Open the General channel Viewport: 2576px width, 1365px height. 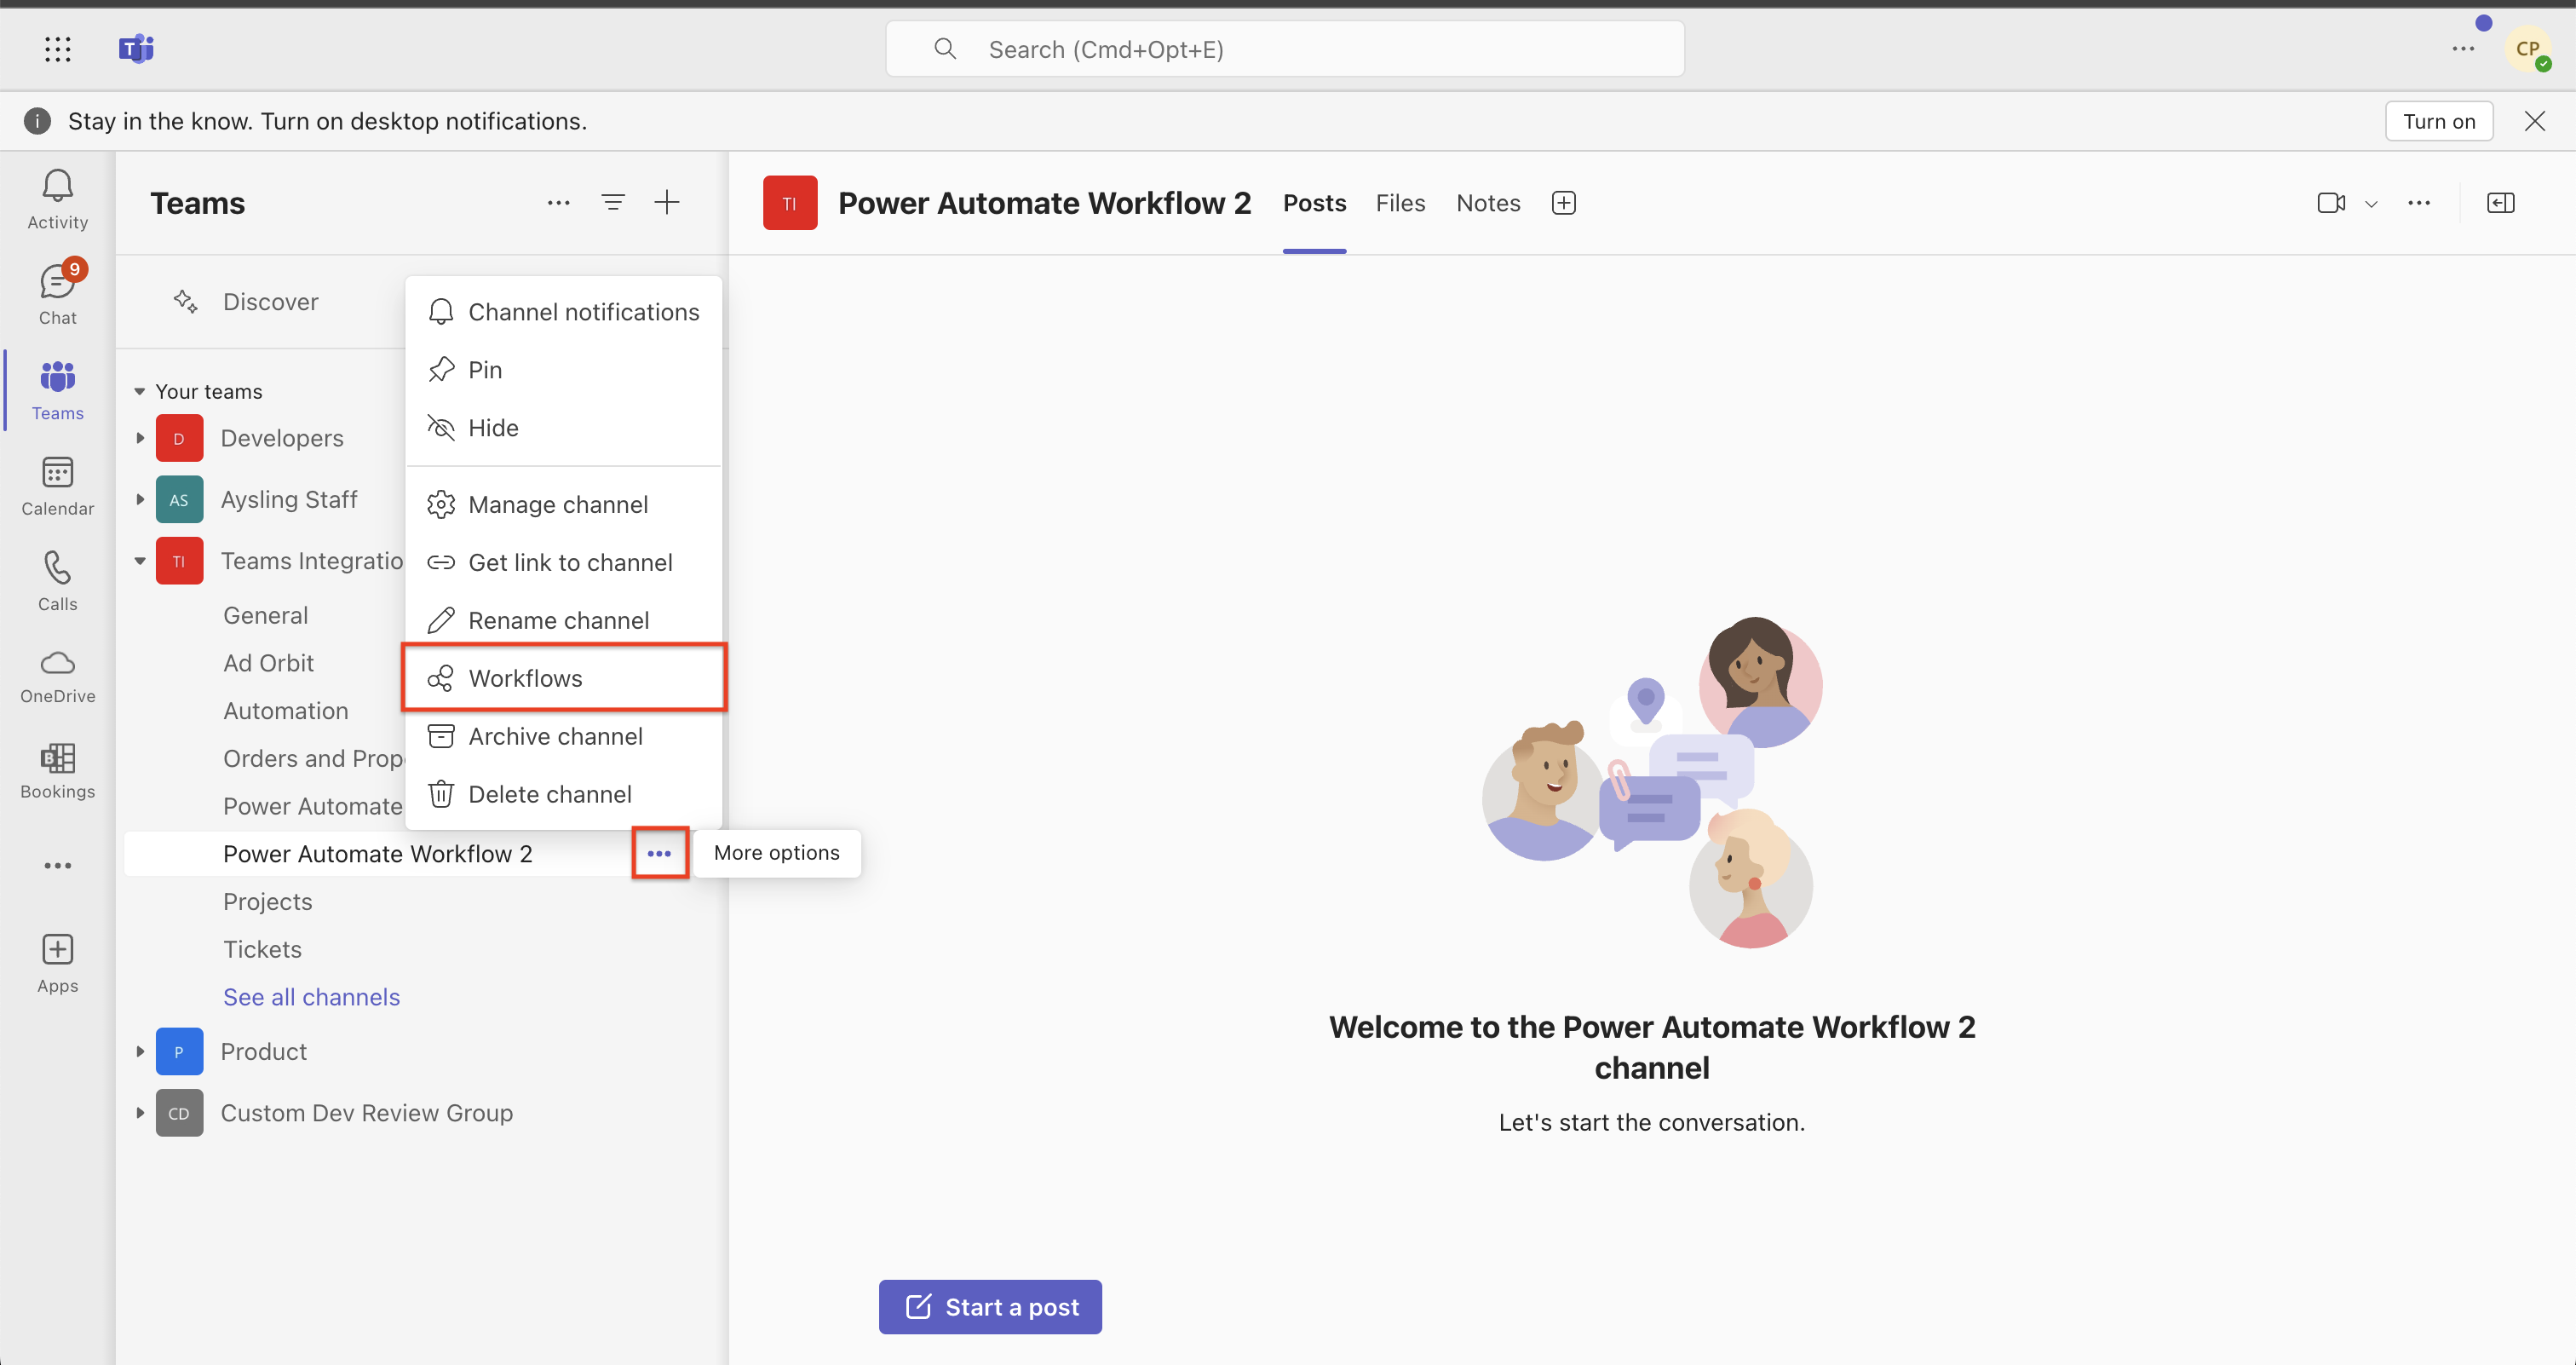pyautogui.click(x=265, y=615)
